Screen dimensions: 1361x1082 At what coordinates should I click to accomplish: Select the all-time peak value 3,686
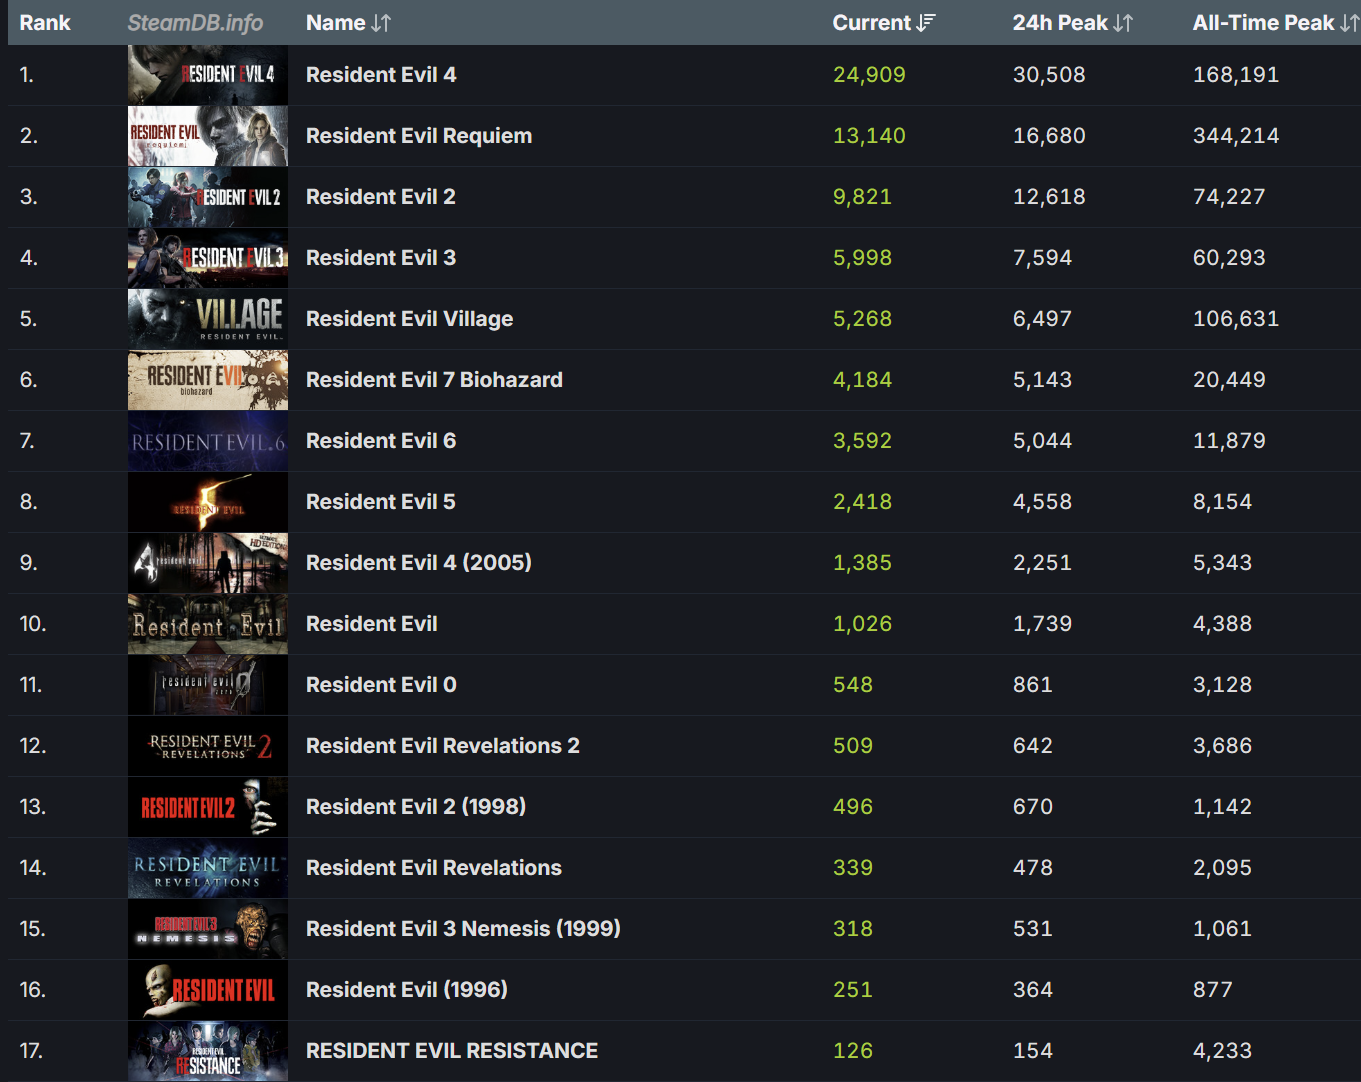click(x=1222, y=746)
